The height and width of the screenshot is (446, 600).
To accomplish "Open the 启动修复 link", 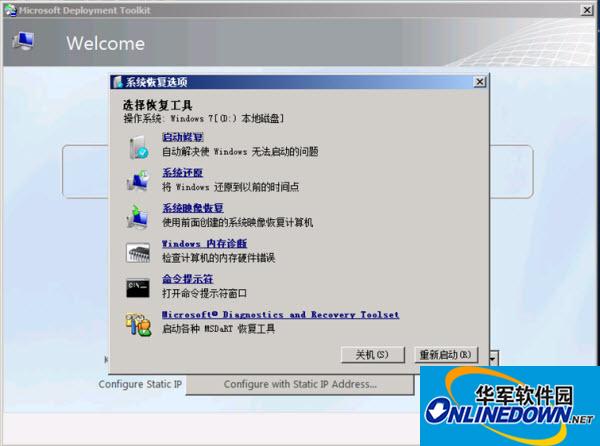I will [x=183, y=137].
